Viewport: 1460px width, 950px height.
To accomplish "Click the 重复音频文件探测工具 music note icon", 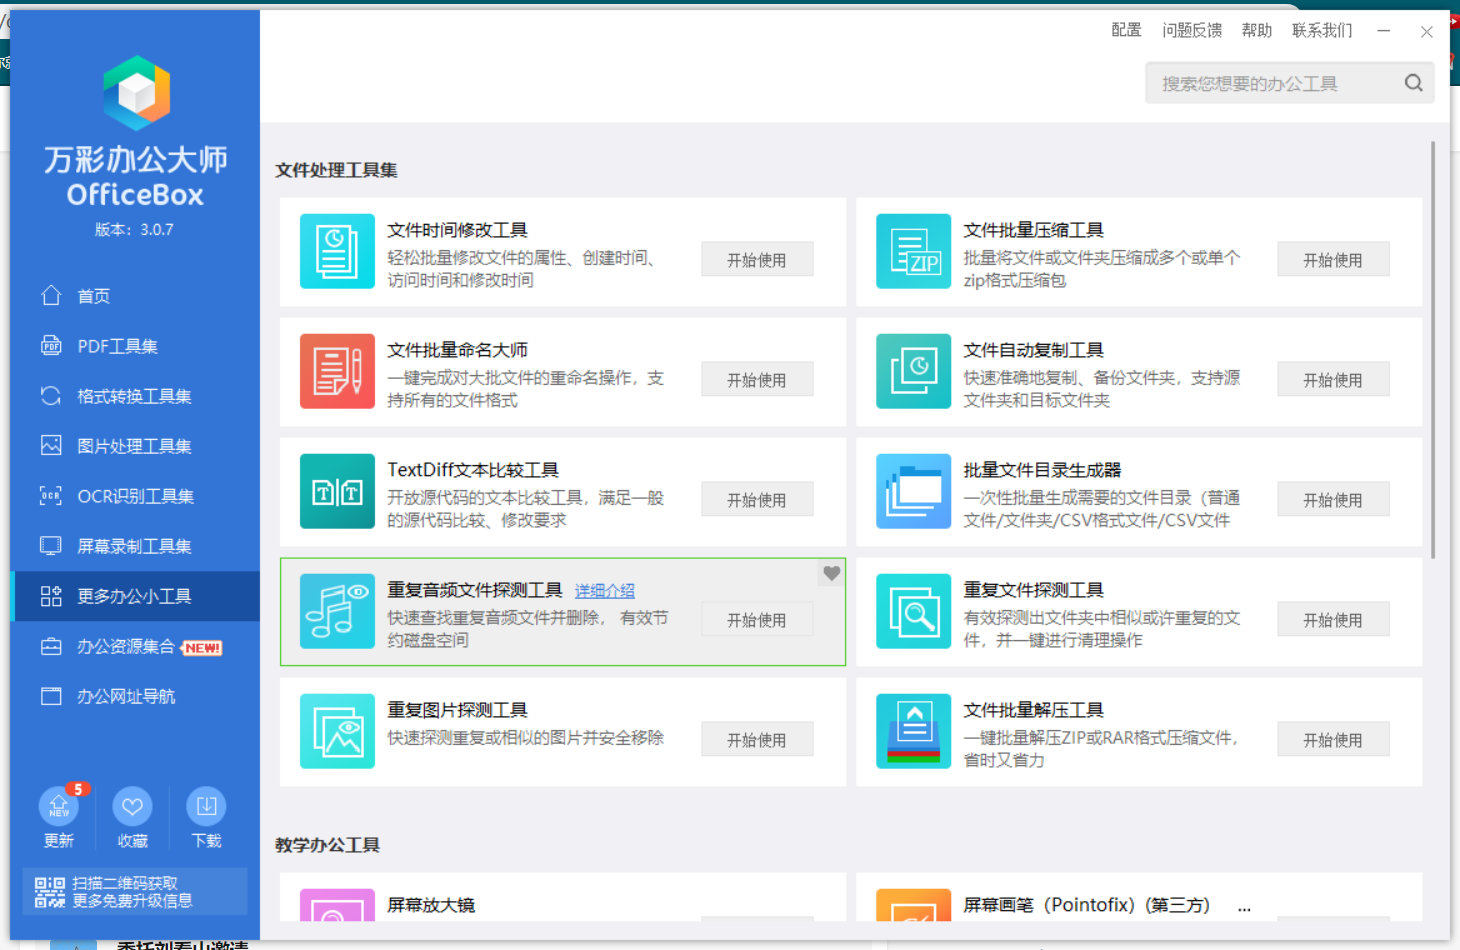I will (337, 611).
